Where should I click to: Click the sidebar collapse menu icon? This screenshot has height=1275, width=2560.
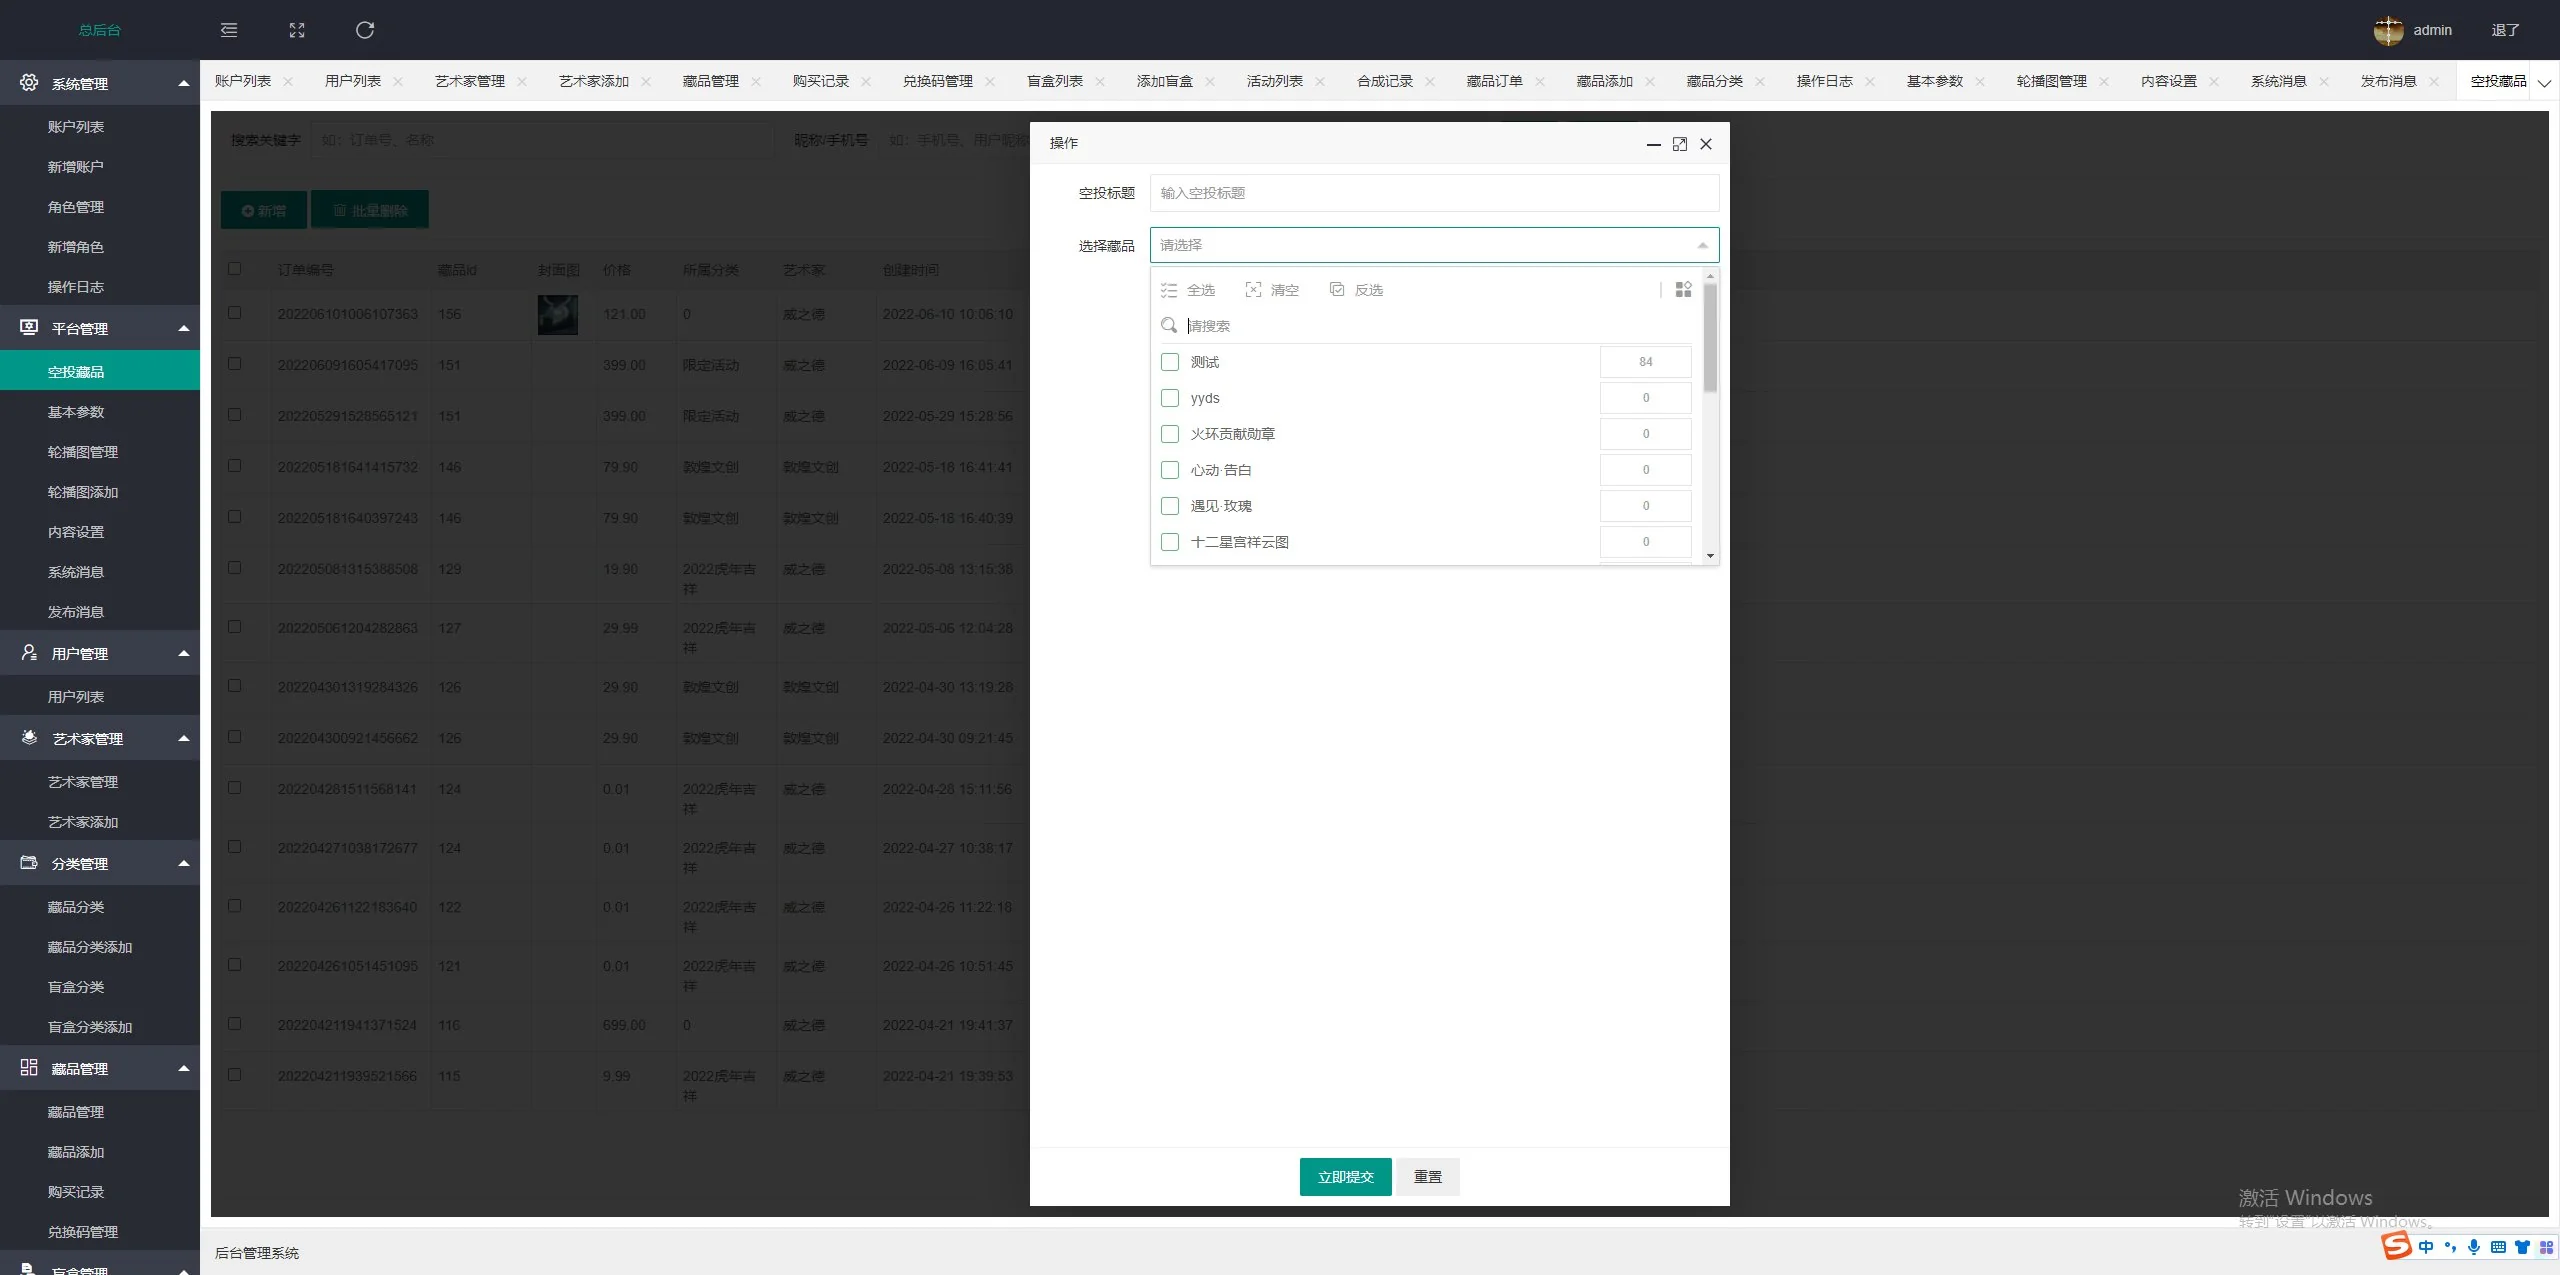[x=229, y=30]
